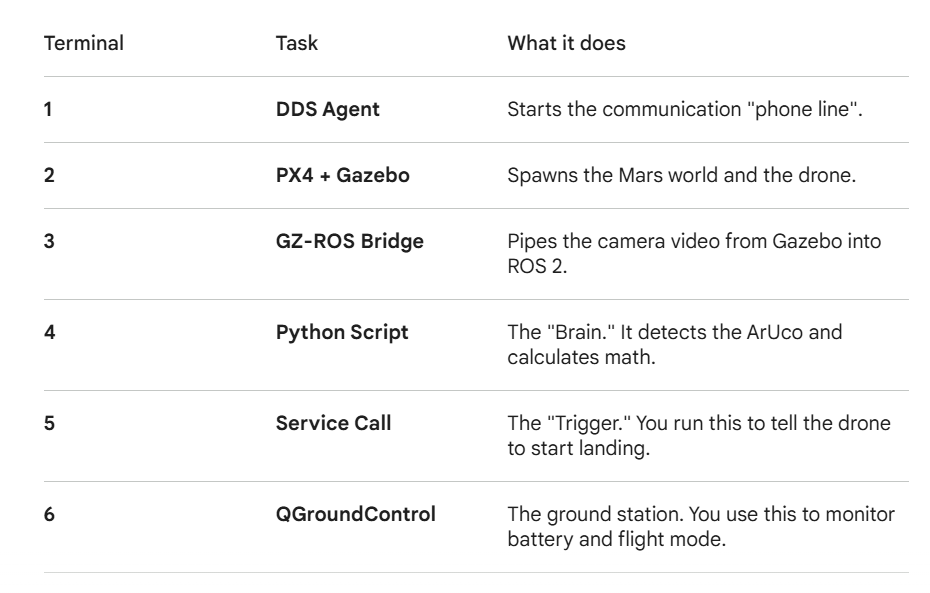The image size is (930, 593).
Task: Click the What it does header
Action: point(566,43)
